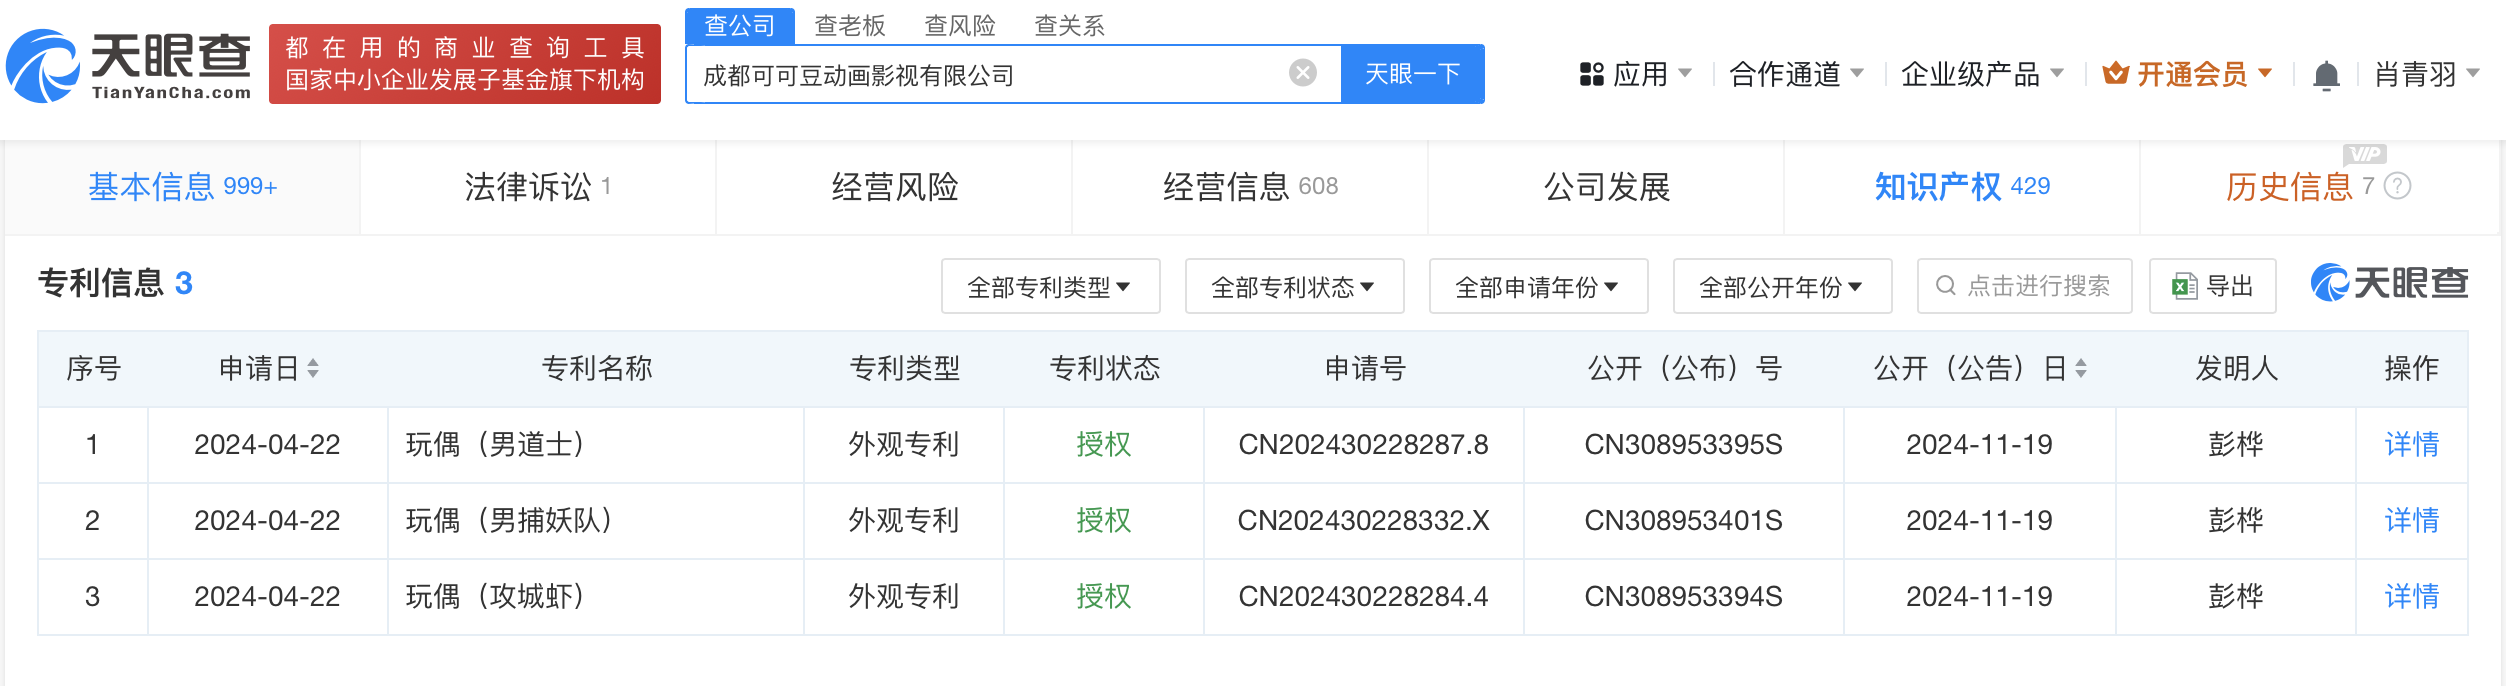Click the 专利状态 column header
Screen dimensions: 2506x686
(x=1104, y=369)
